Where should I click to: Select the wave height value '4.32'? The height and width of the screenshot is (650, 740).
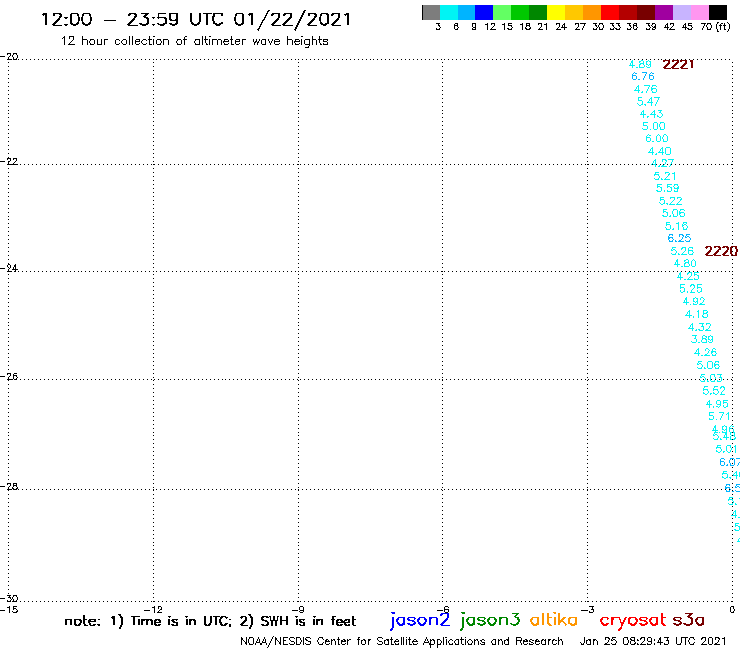pos(699,327)
